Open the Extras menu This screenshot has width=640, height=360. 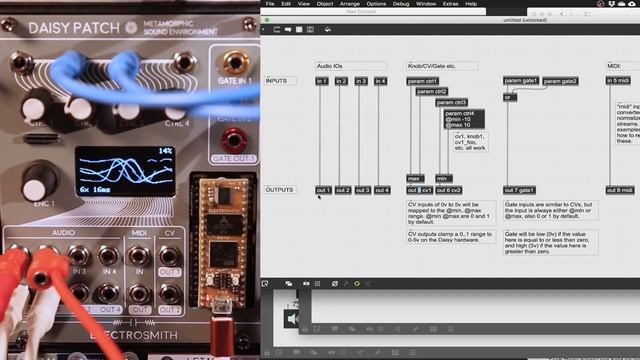[451, 4]
